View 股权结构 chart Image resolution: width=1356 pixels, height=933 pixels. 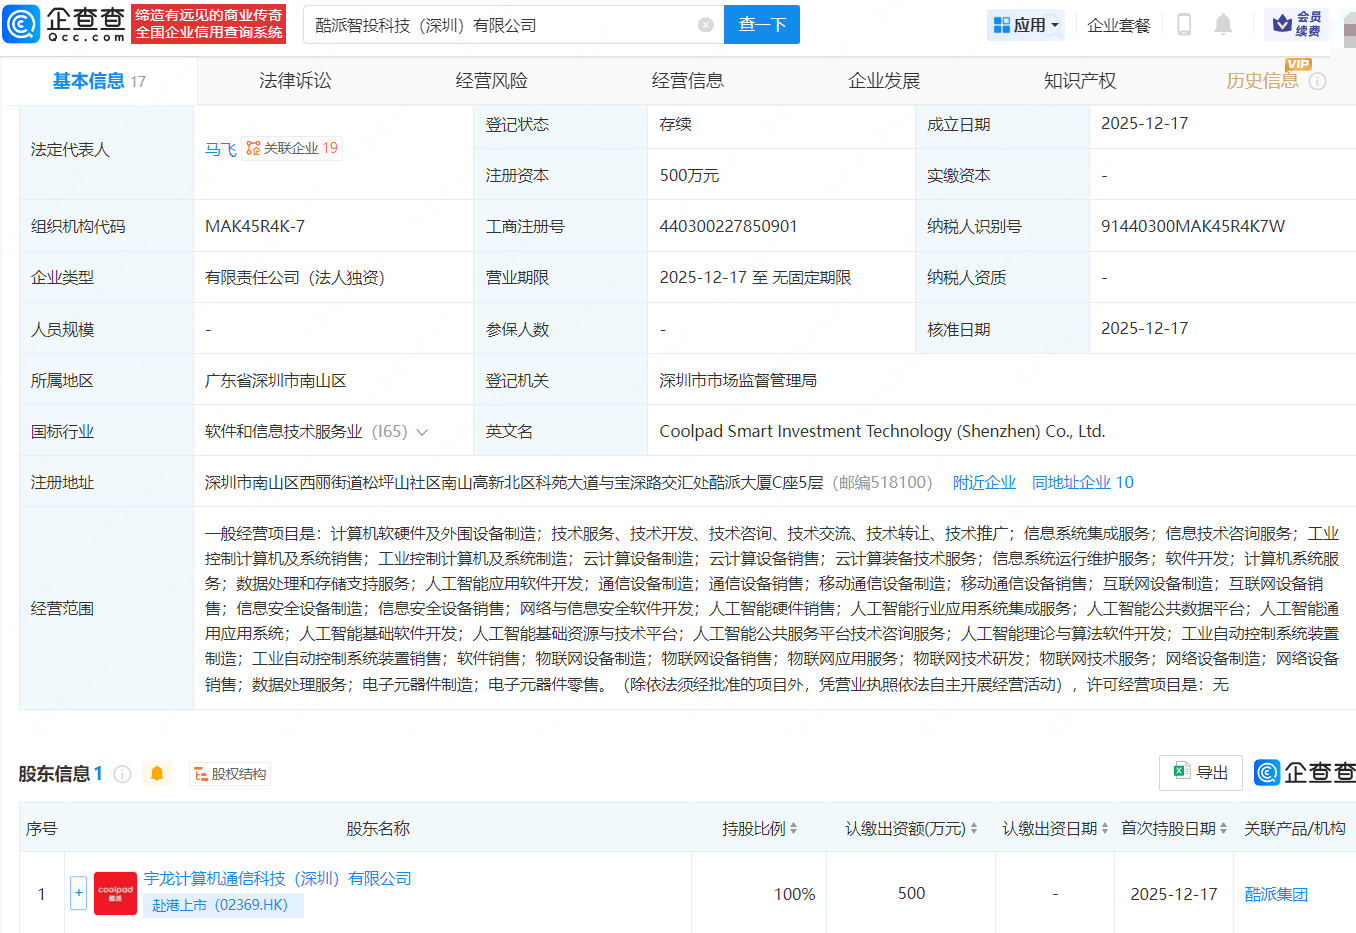point(230,774)
